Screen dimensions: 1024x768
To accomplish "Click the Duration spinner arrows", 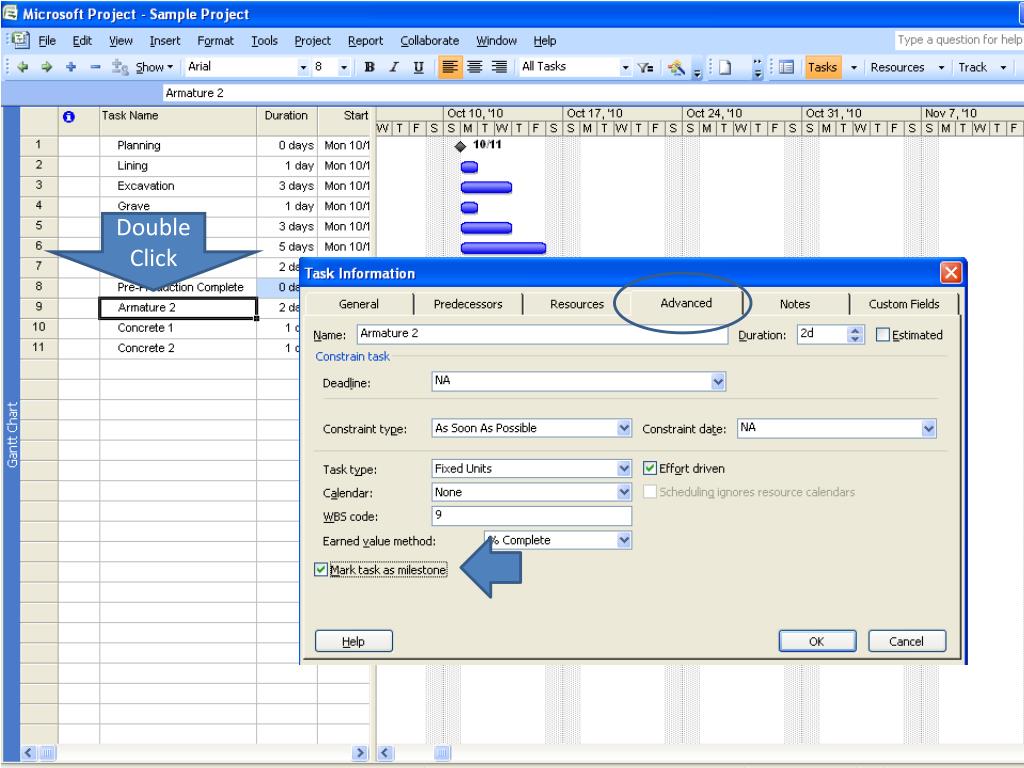I will 855,335.
